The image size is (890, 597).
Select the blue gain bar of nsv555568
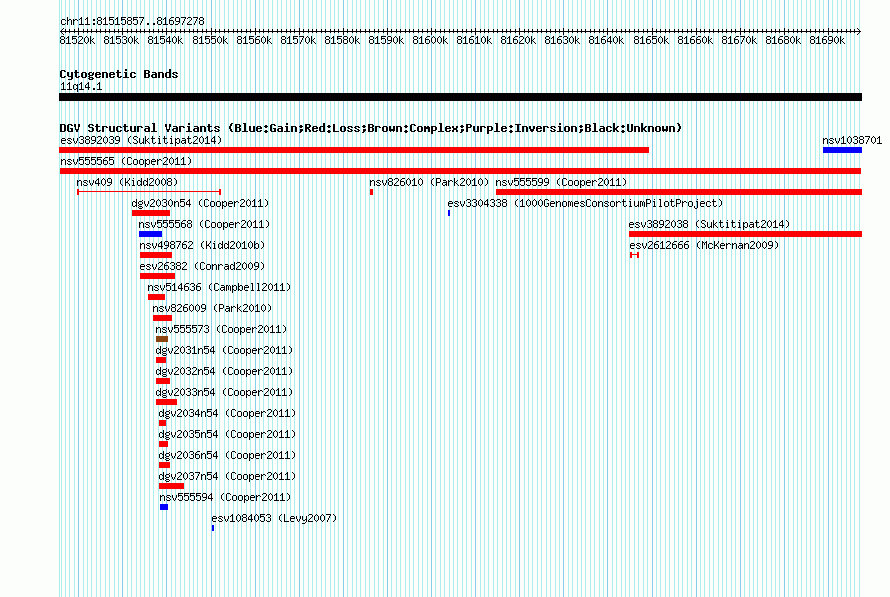[x=150, y=234]
